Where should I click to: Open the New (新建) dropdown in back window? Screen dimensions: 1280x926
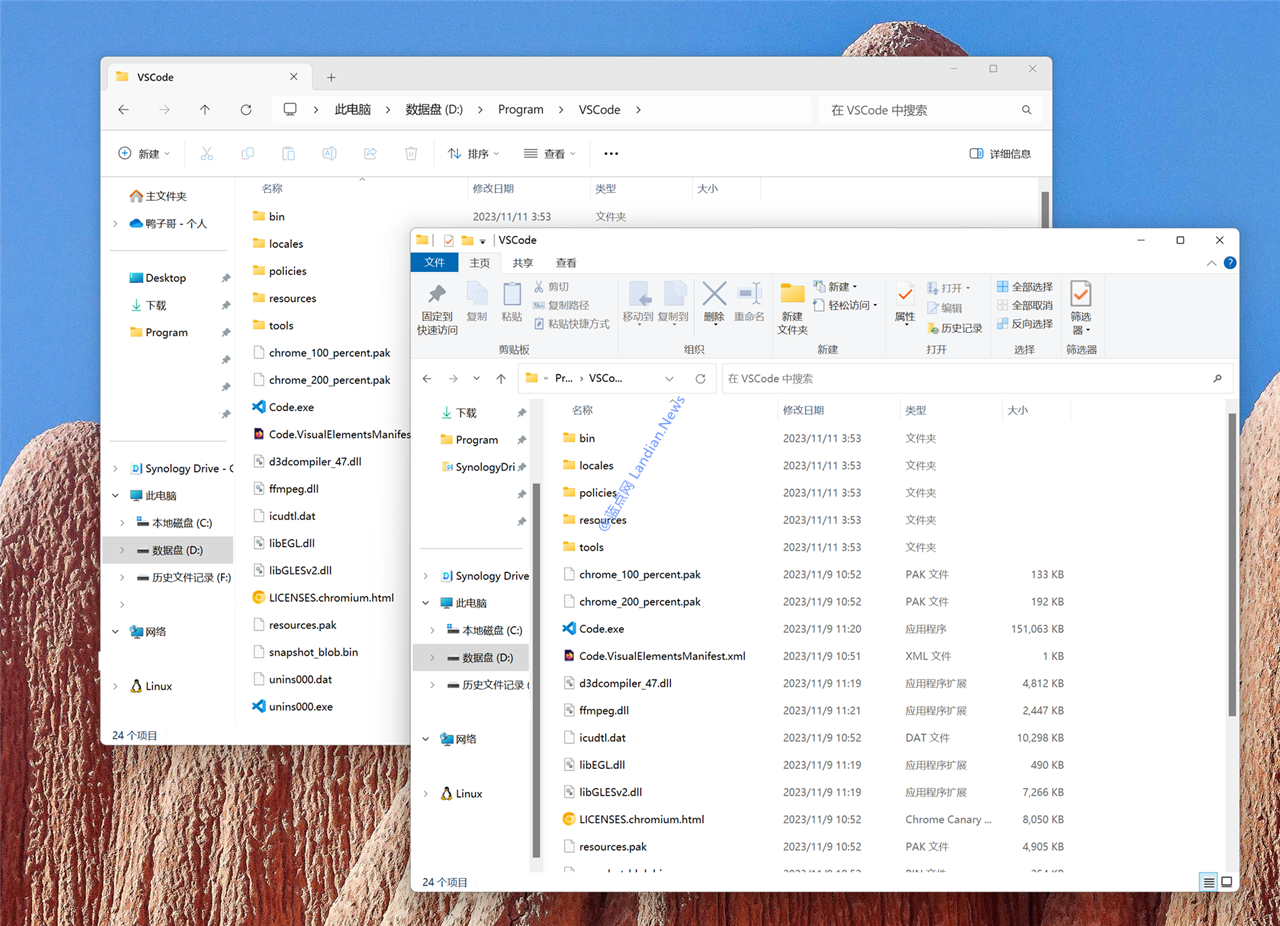tap(144, 154)
